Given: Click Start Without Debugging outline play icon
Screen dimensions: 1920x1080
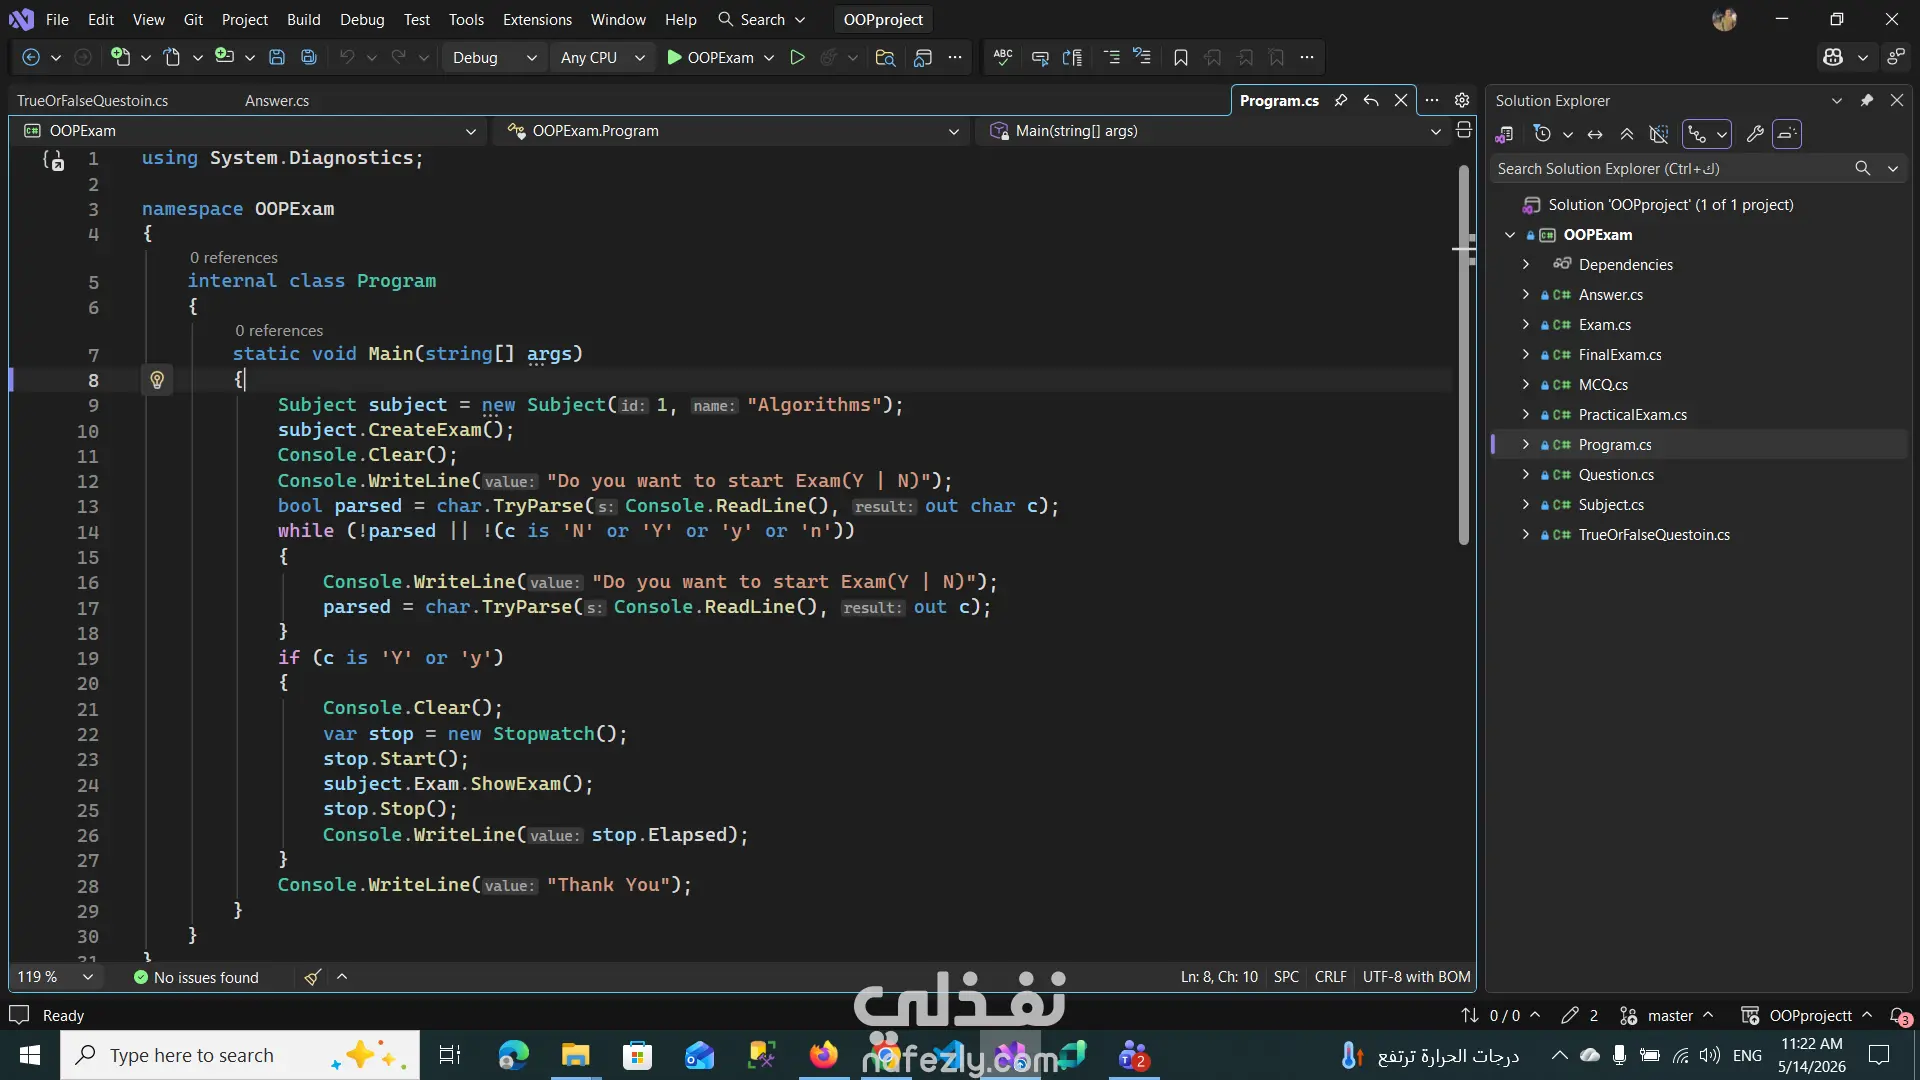Looking at the screenshot, I should click(x=797, y=58).
